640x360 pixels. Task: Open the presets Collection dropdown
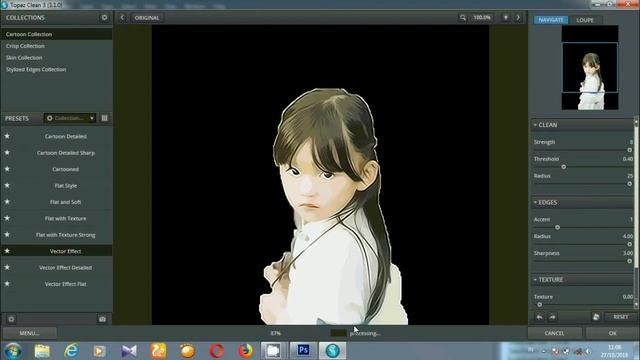coord(70,118)
